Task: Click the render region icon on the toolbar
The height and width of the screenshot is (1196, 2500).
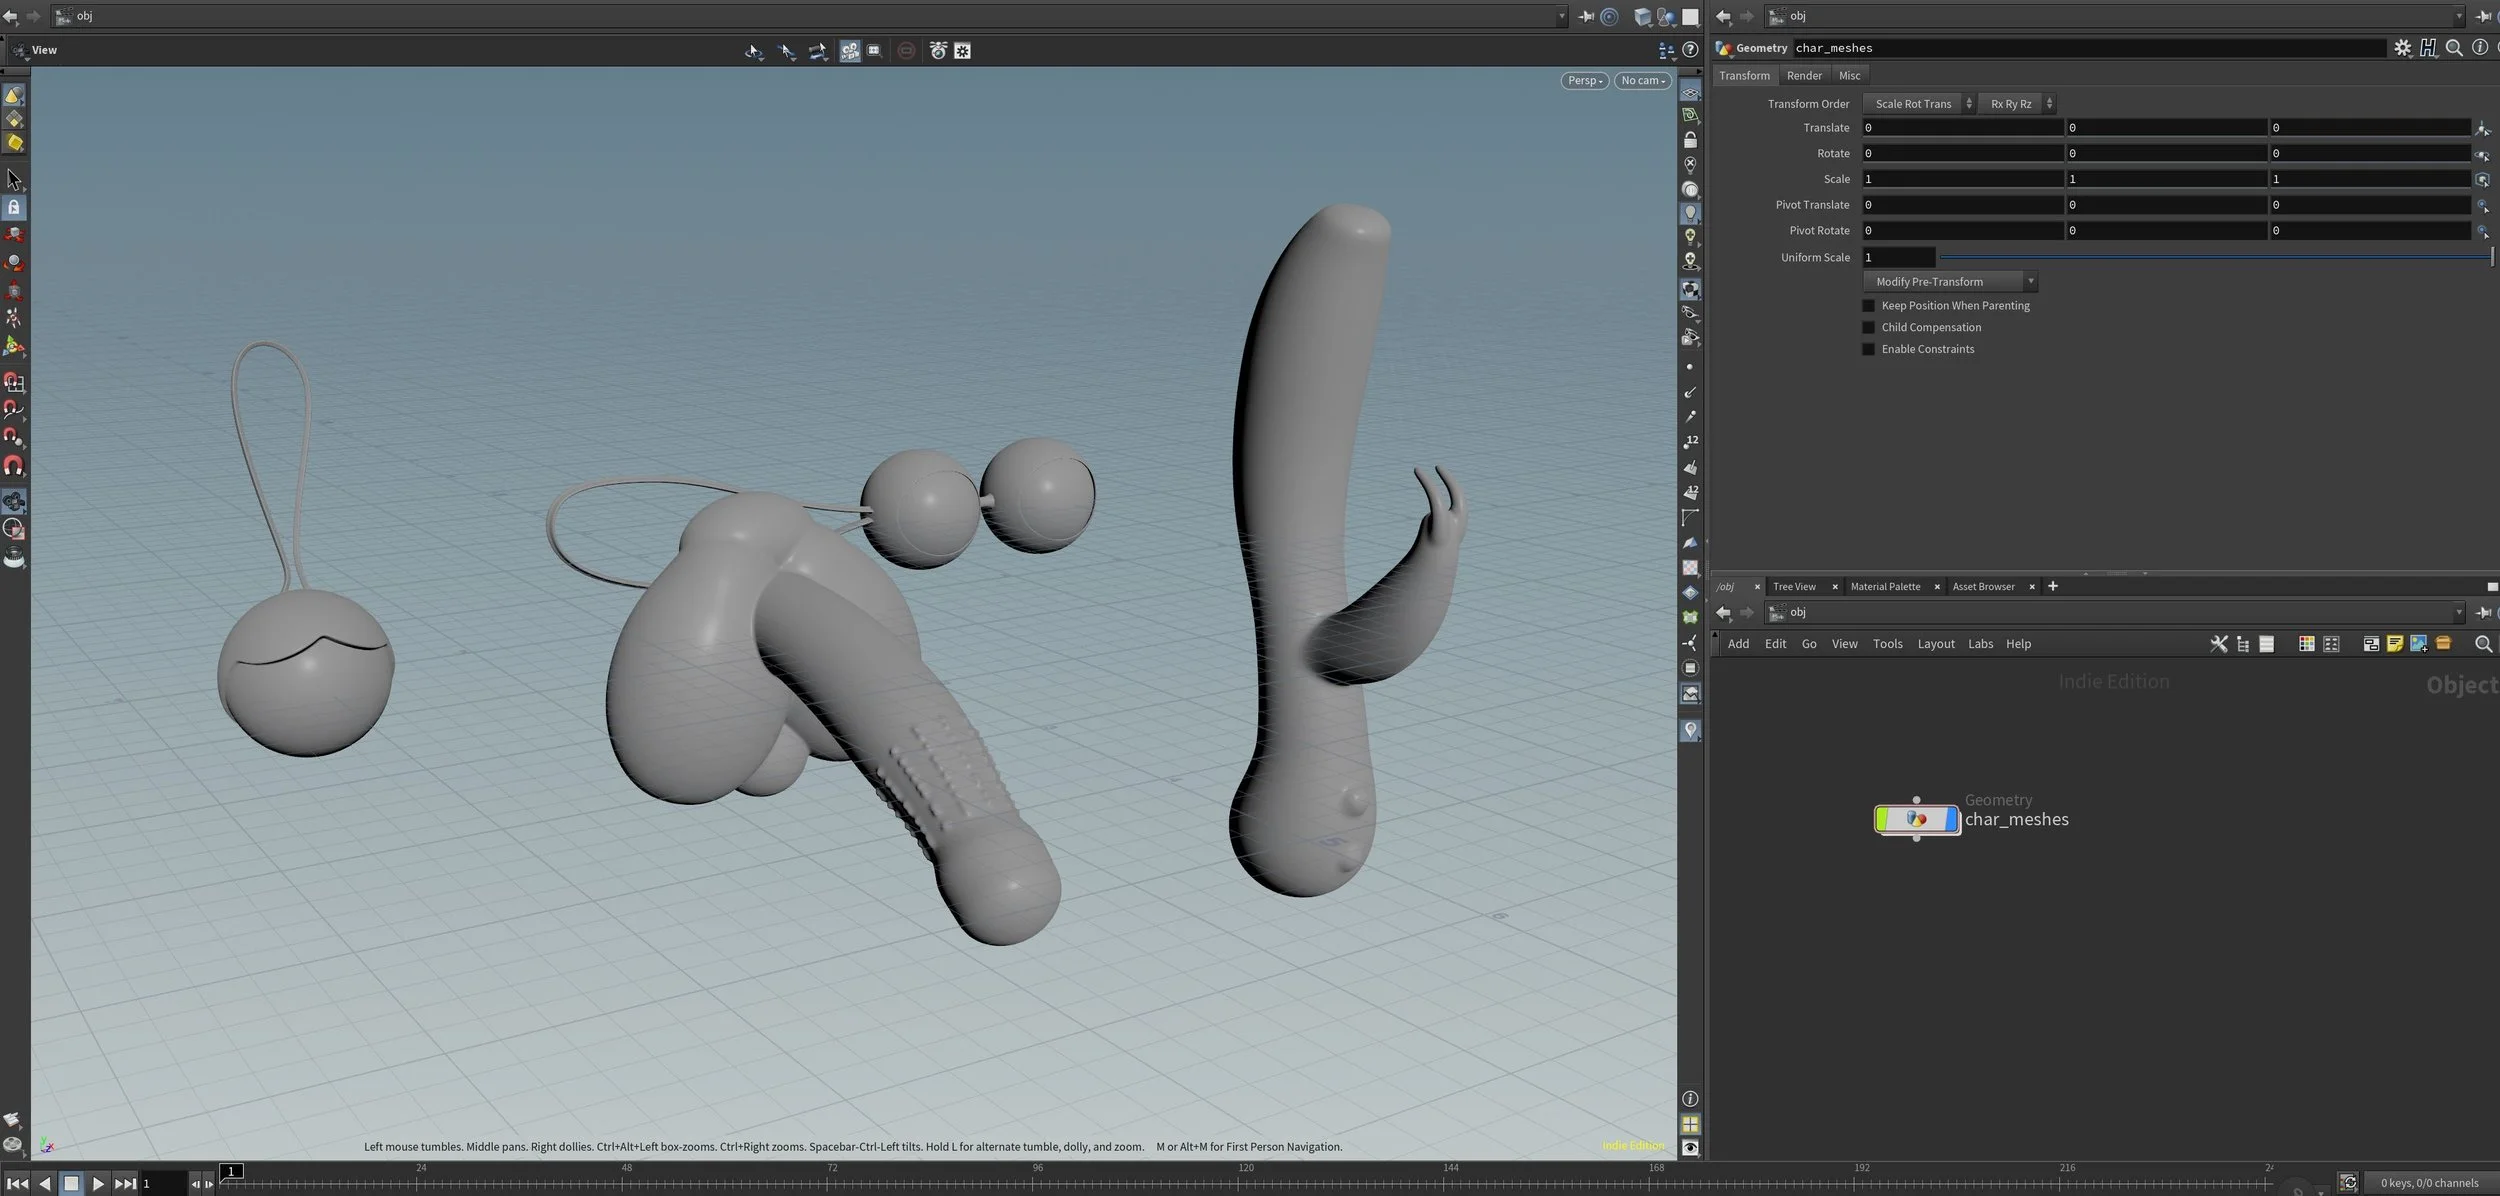Action: tap(907, 51)
